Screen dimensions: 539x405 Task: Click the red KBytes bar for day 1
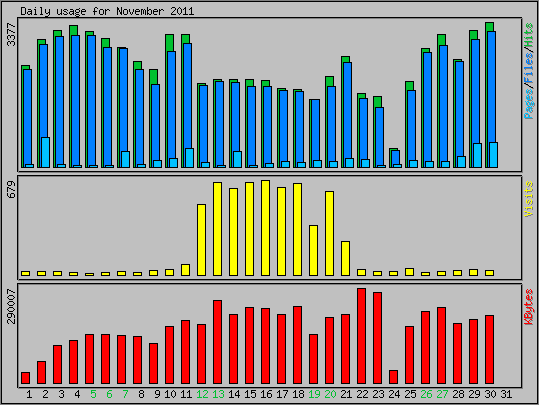click(25, 378)
